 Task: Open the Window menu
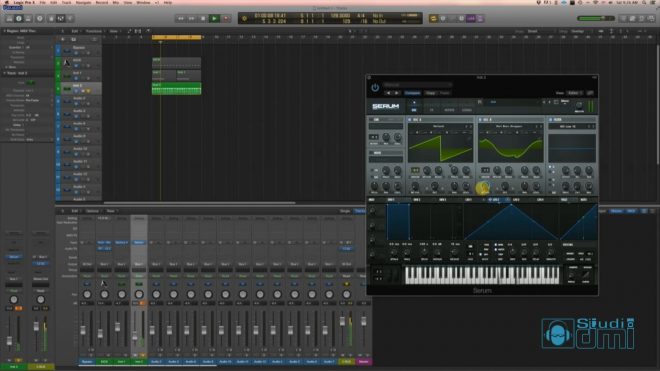click(143, 3)
